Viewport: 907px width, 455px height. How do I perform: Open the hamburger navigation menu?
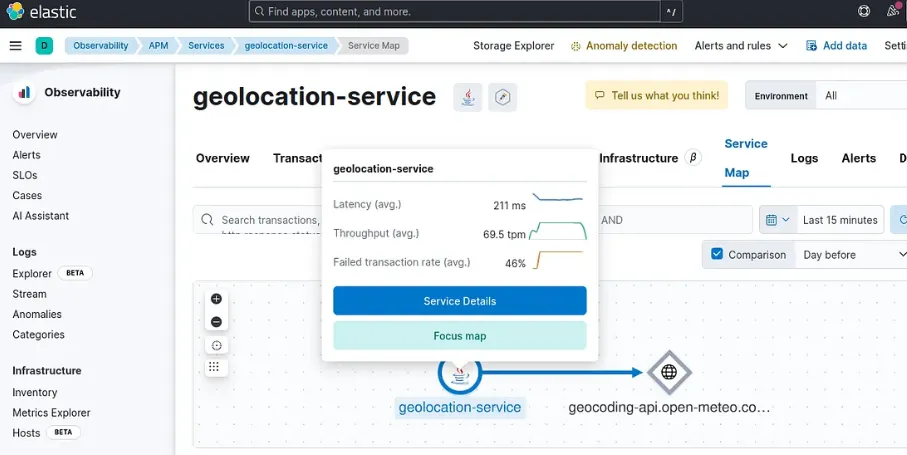pyautogui.click(x=16, y=46)
